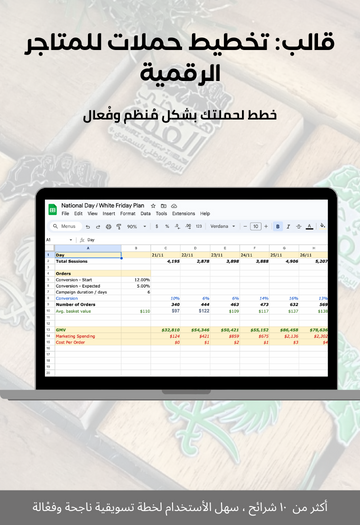360x525 pixels.
Task: Click the Menus search box
Action: click(x=65, y=227)
